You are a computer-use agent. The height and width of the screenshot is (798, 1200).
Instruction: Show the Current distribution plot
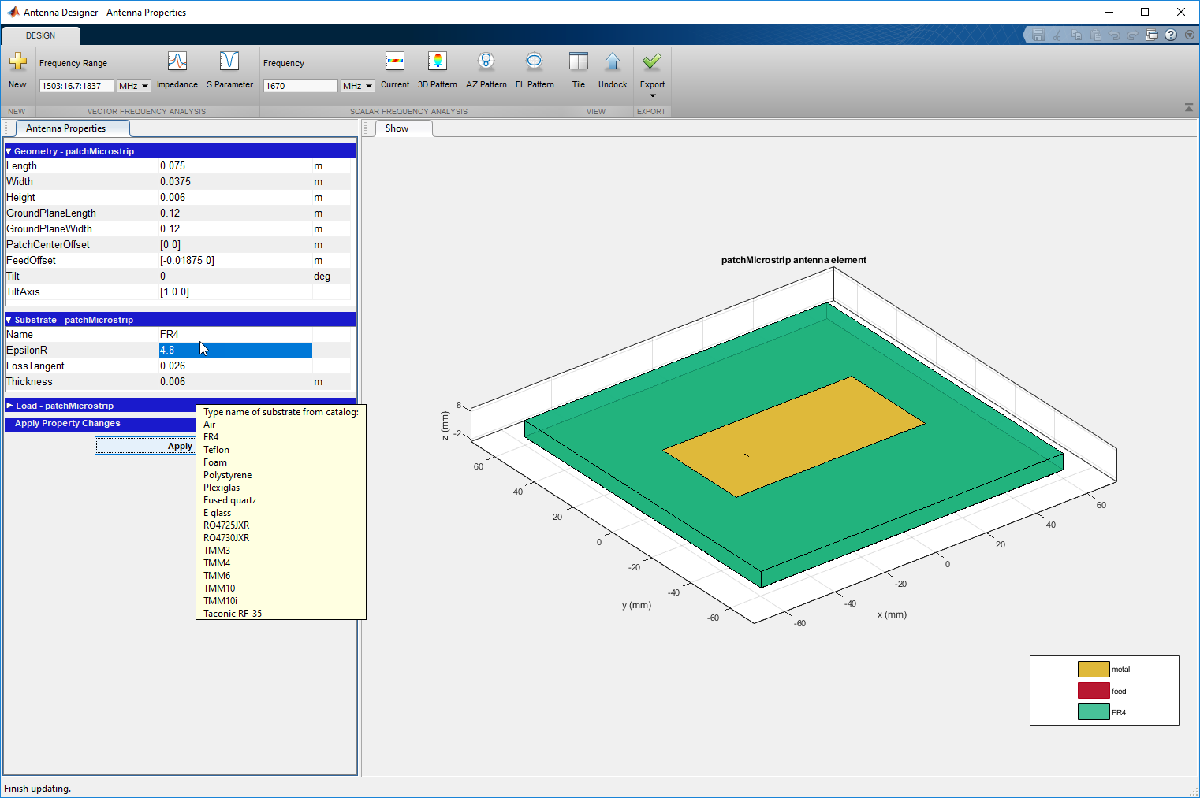(395, 62)
